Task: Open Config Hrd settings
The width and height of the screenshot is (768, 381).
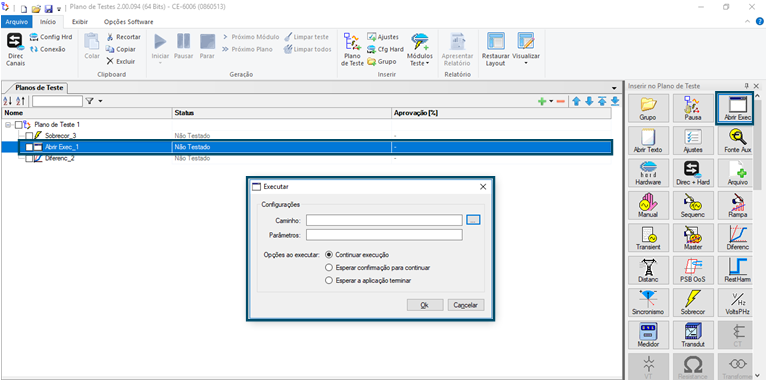Action: tap(50, 37)
